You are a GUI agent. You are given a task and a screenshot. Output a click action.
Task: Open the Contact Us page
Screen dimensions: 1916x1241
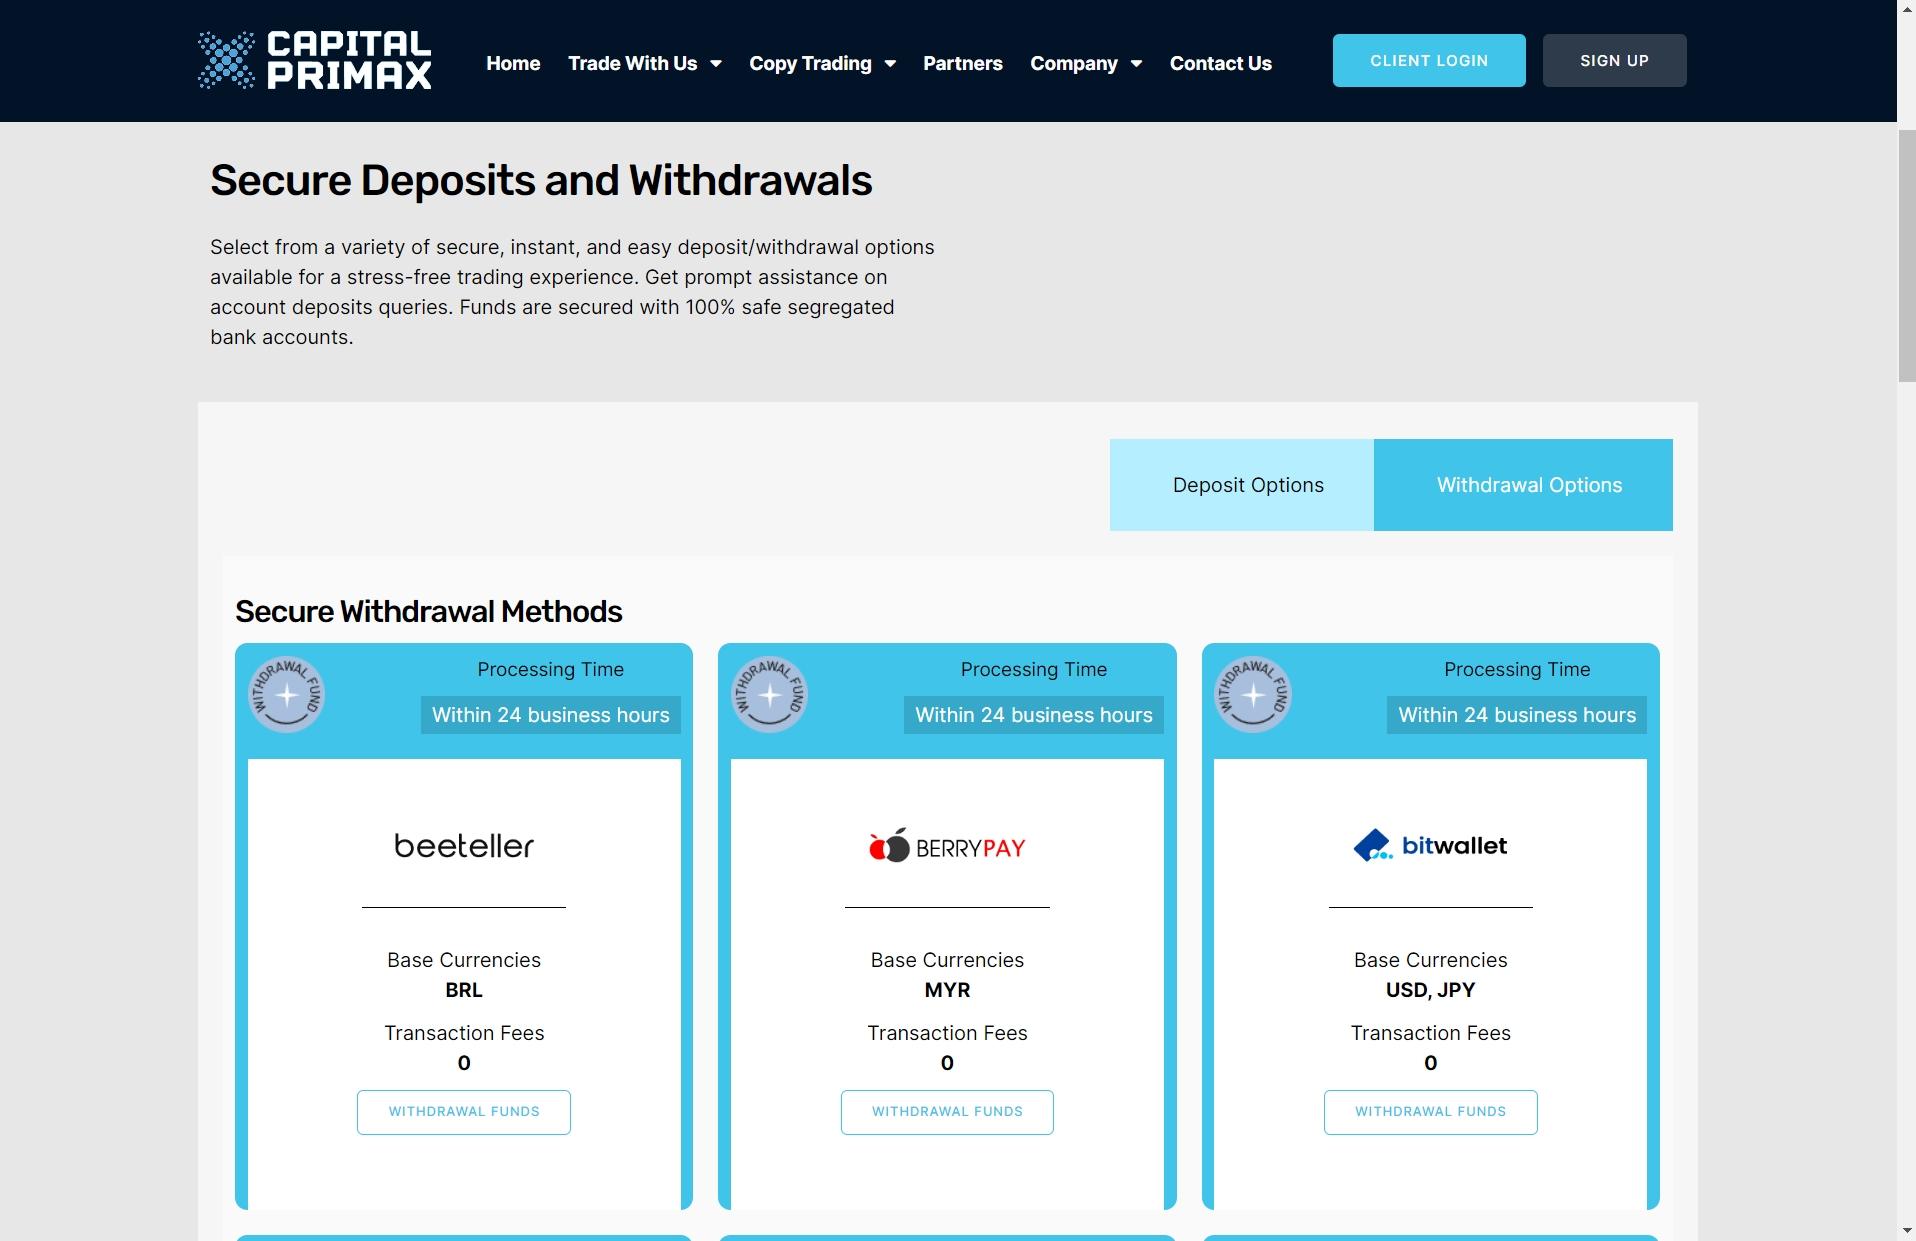tap(1221, 63)
